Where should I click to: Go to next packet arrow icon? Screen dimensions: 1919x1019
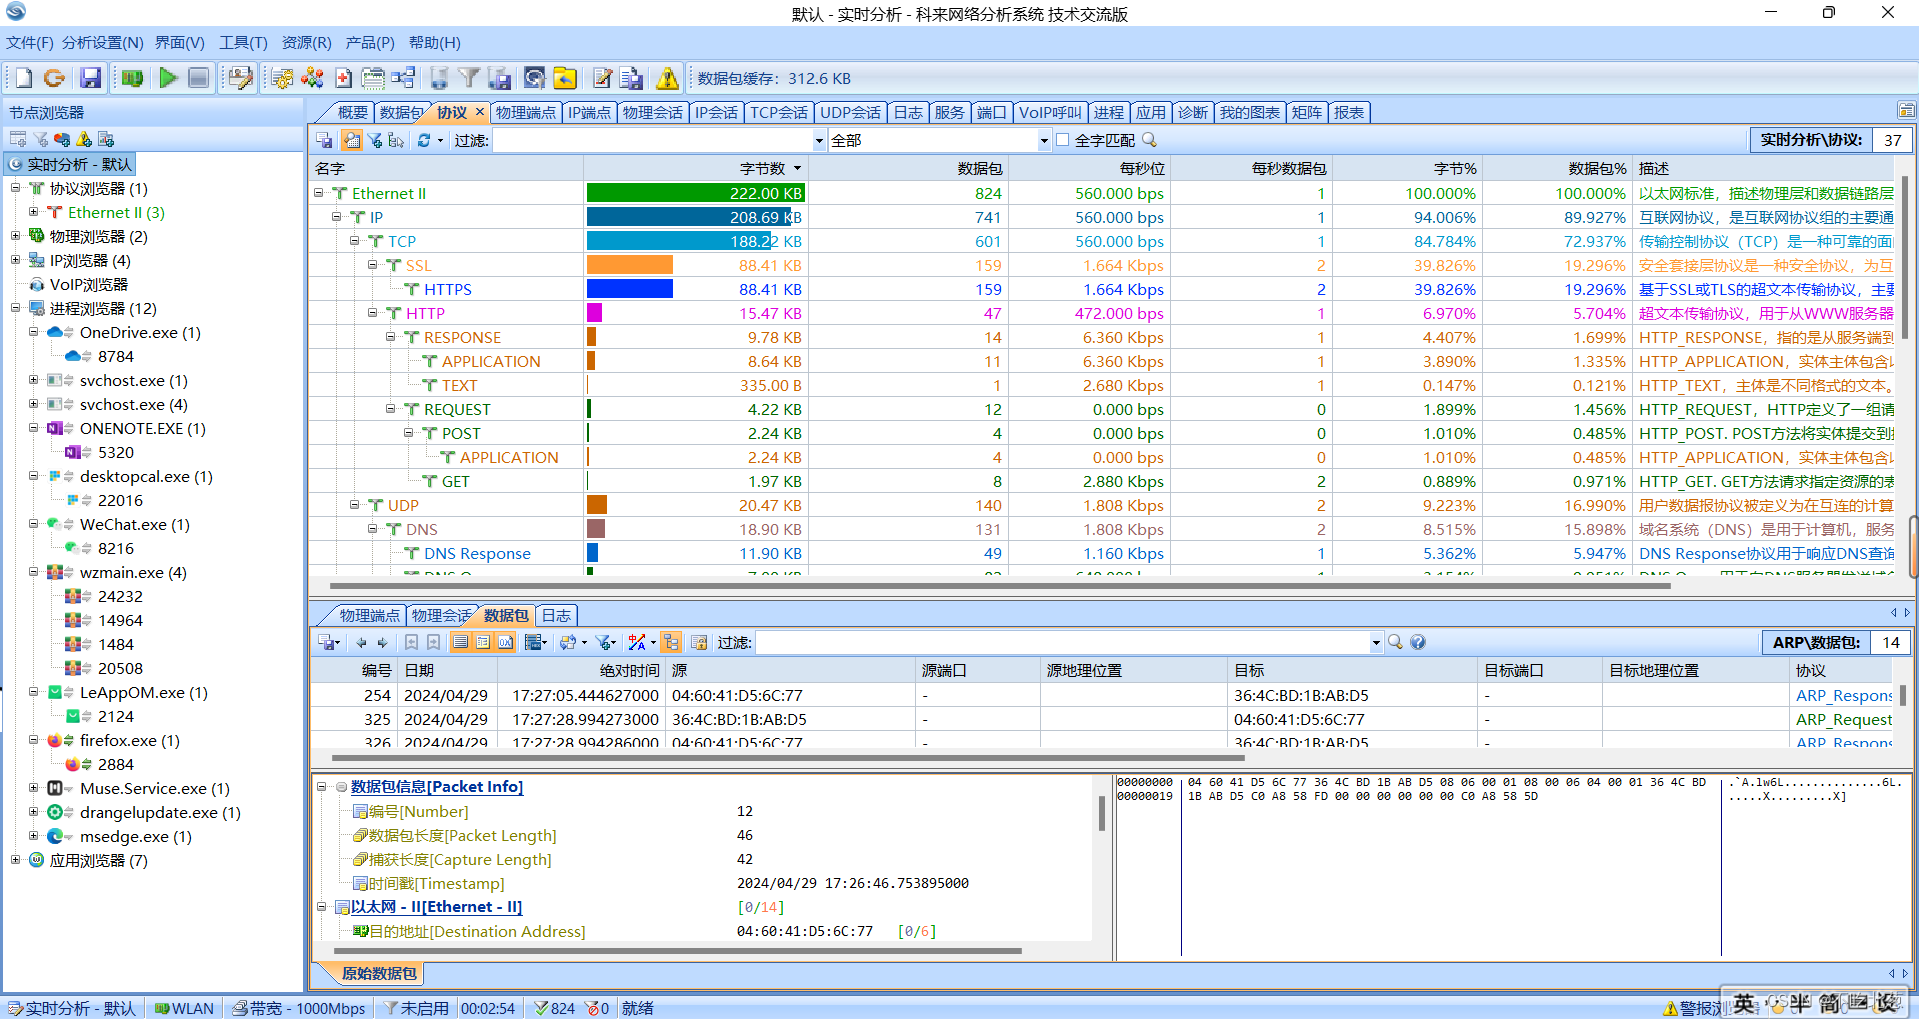tap(382, 642)
